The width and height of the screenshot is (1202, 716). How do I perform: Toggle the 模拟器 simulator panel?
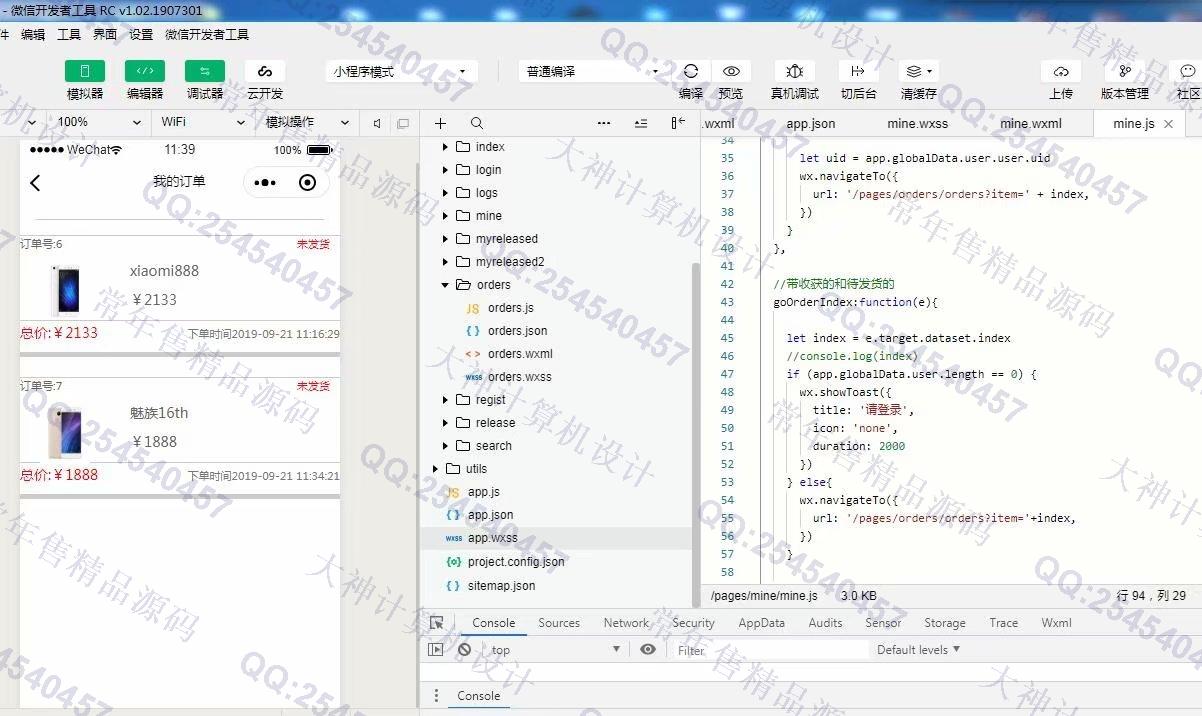tap(85, 71)
